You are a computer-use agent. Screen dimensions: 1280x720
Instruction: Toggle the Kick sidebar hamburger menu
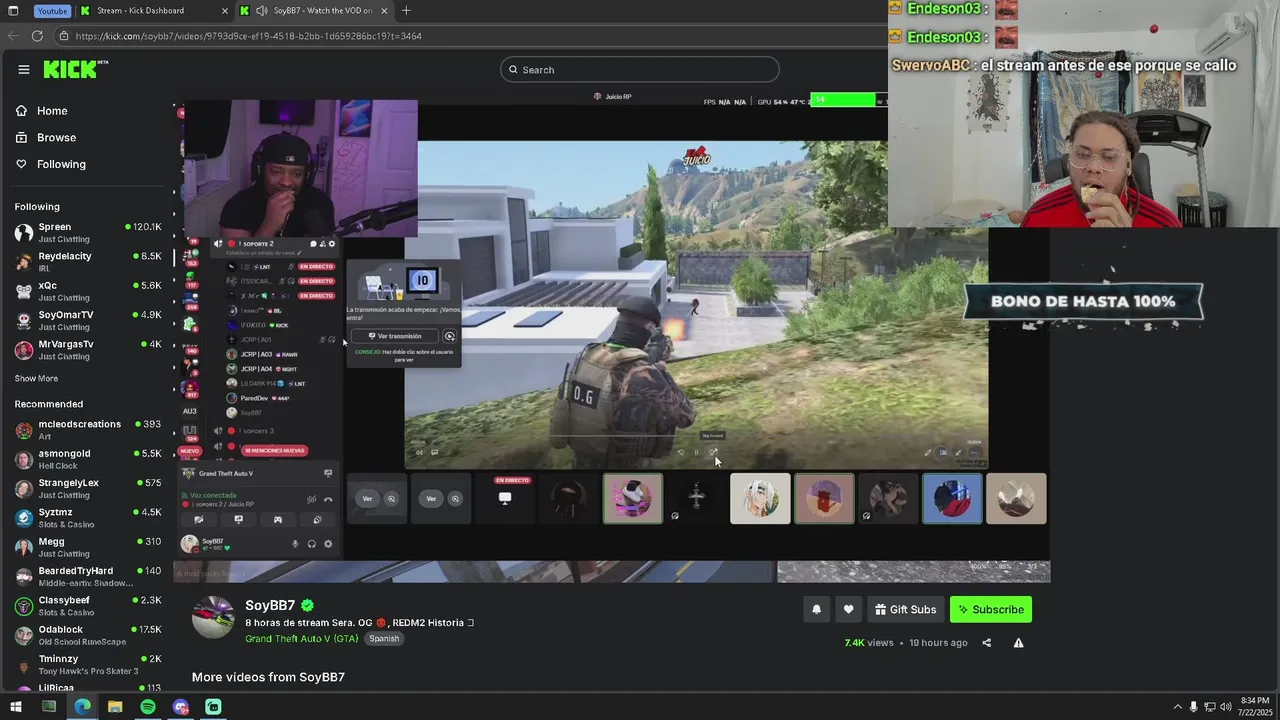pos(24,69)
